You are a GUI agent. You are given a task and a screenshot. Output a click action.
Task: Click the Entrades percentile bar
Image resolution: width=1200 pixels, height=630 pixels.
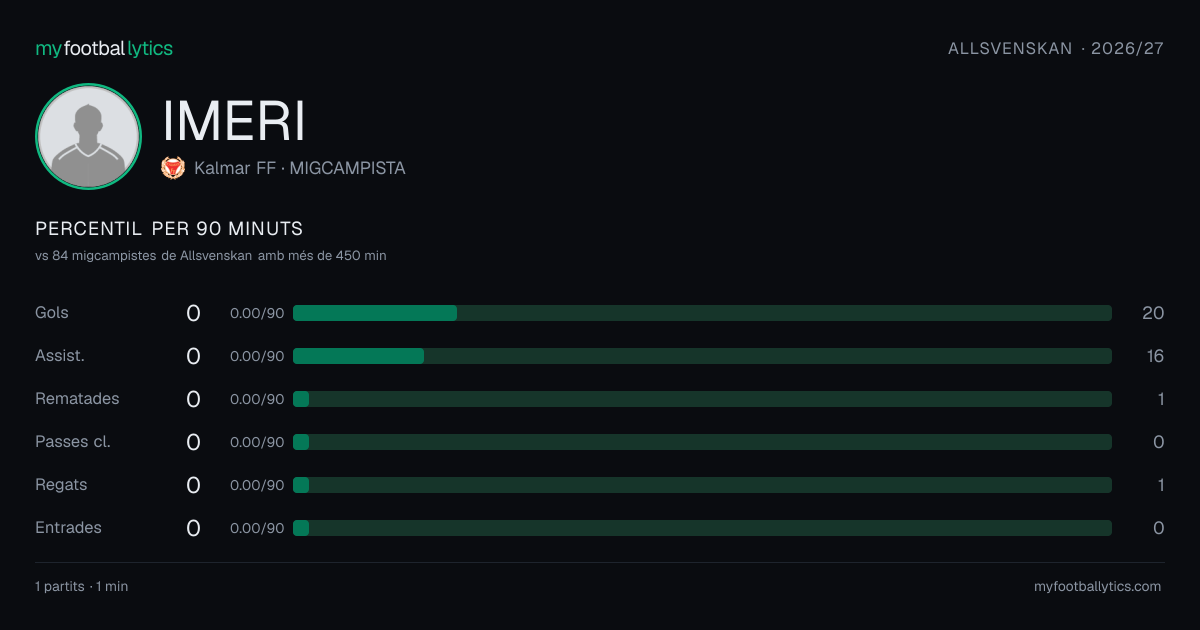(x=702, y=528)
